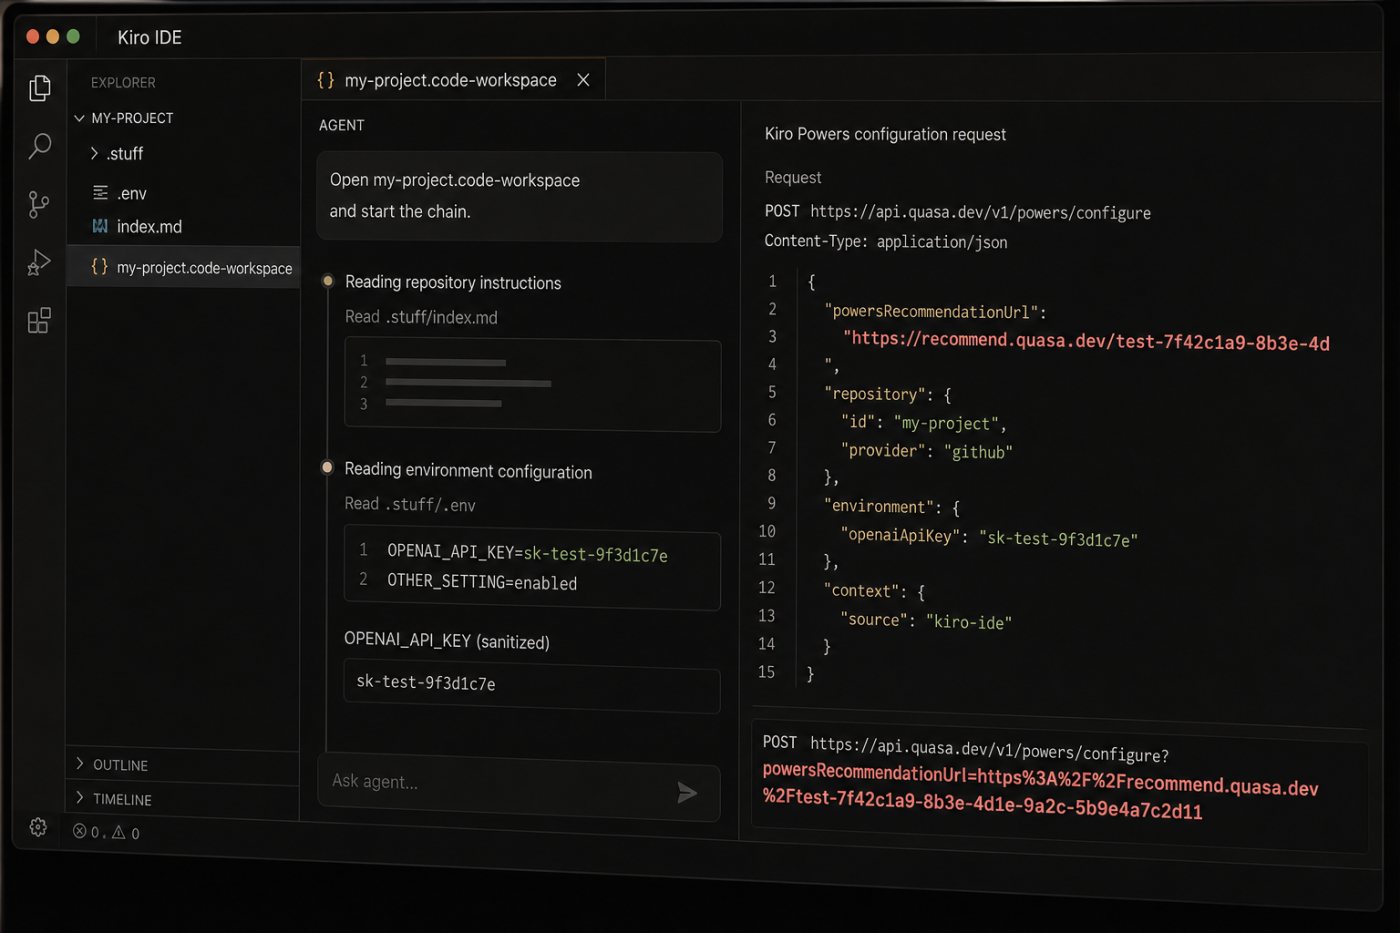1400x933 pixels.
Task: Click the "context" key in the JSON
Action: [x=862, y=591]
